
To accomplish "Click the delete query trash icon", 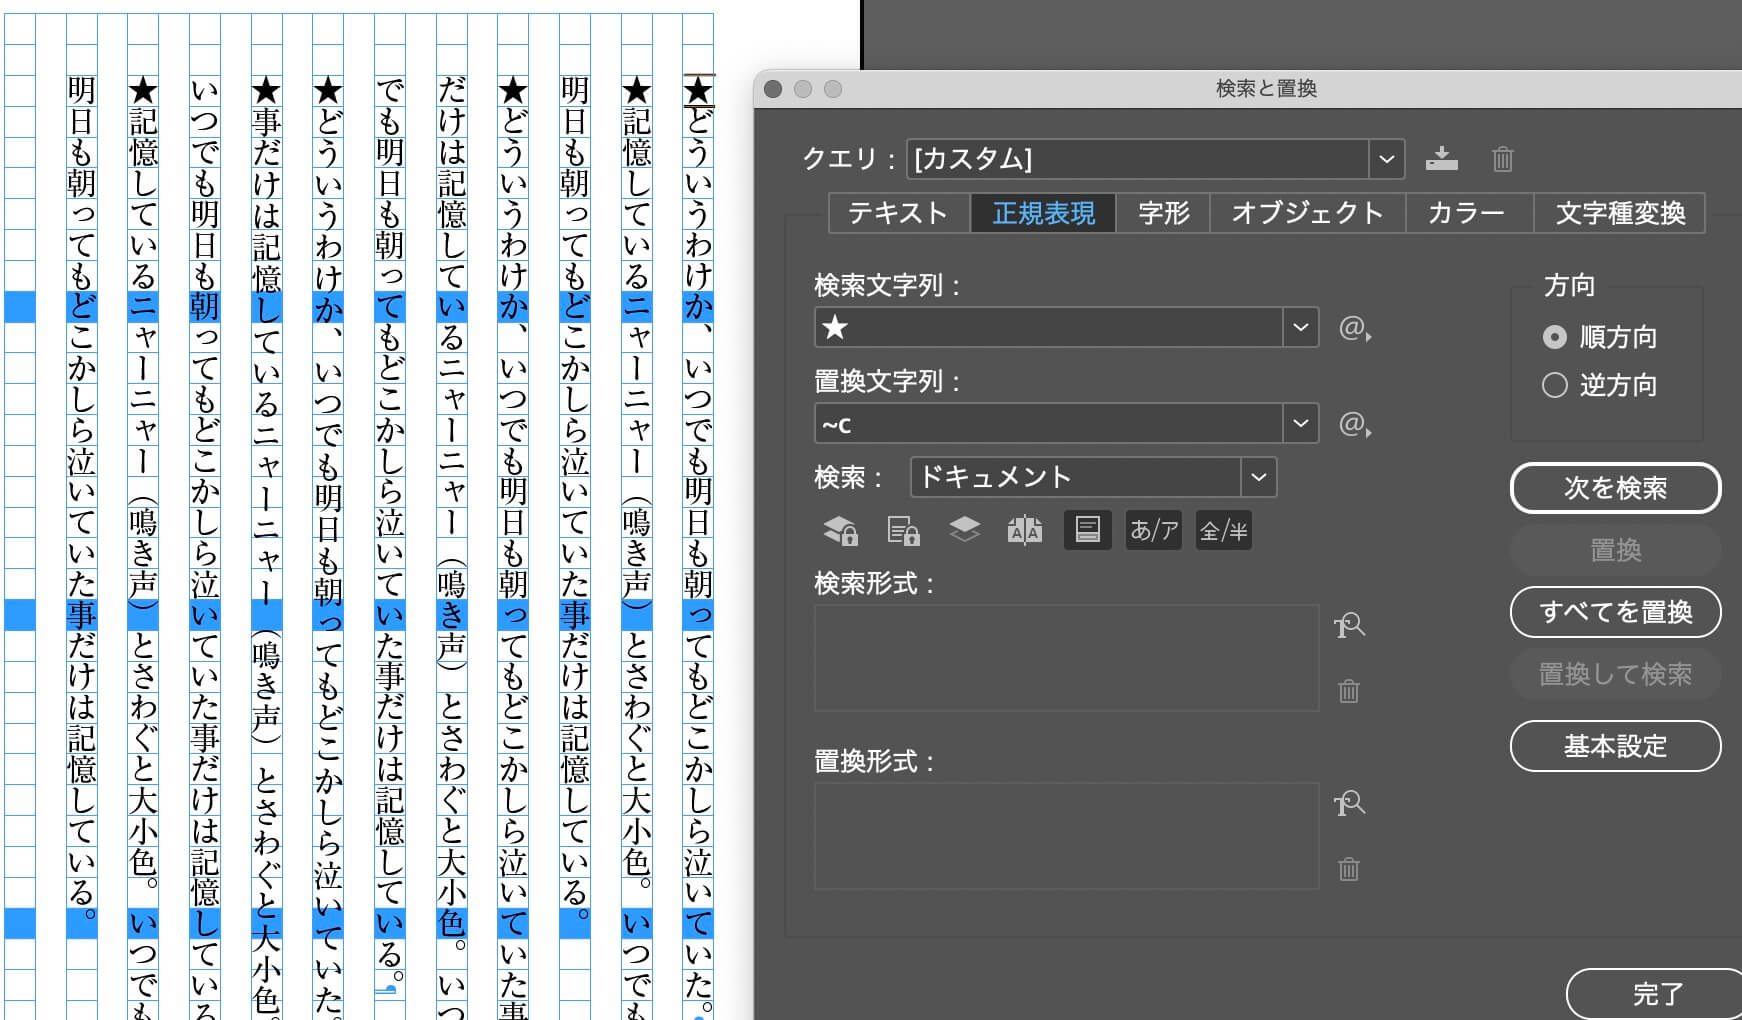I will (1502, 159).
